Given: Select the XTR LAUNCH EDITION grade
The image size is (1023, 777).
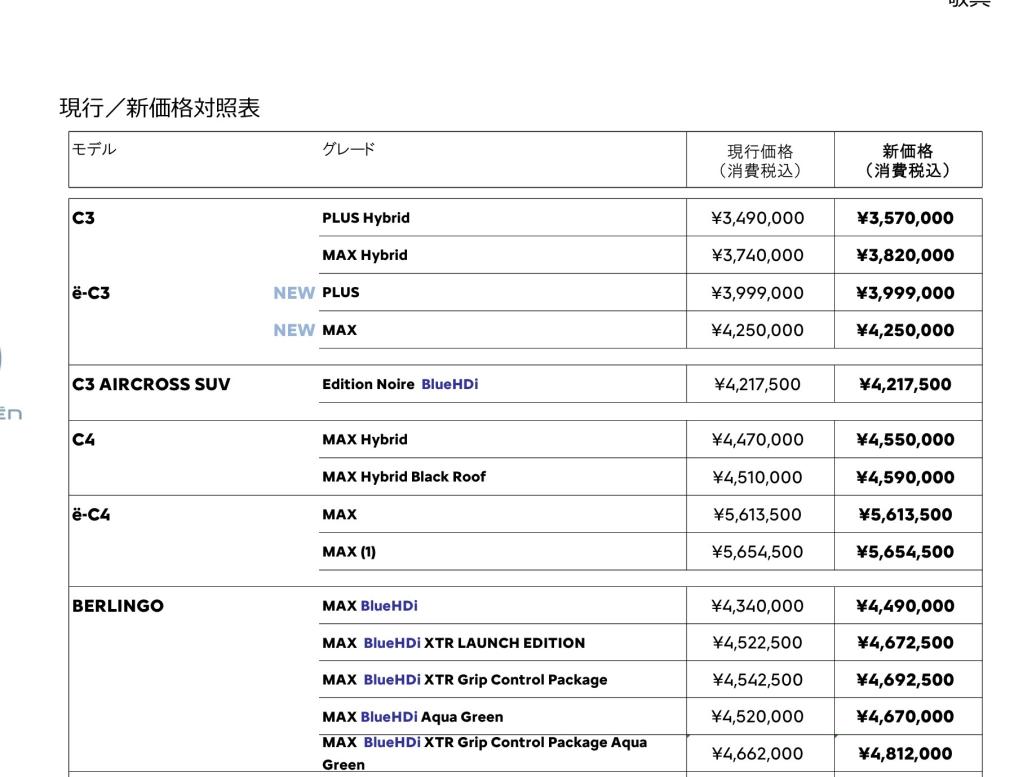Looking at the screenshot, I should click(x=453, y=643).
